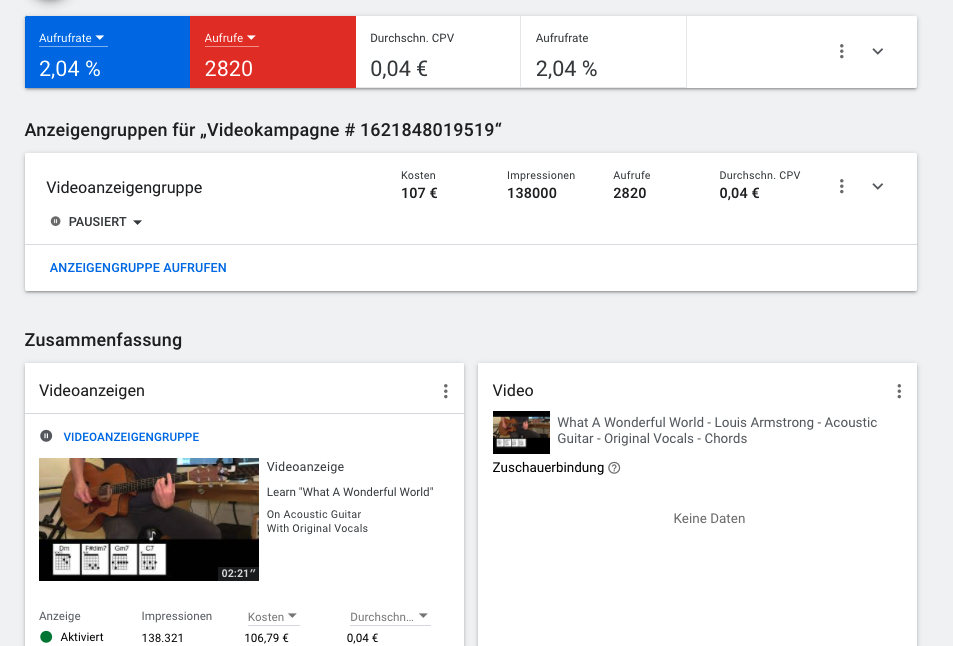Expand the metrics chart with chevron arrow
This screenshot has height=646, width=953.
click(878, 51)
